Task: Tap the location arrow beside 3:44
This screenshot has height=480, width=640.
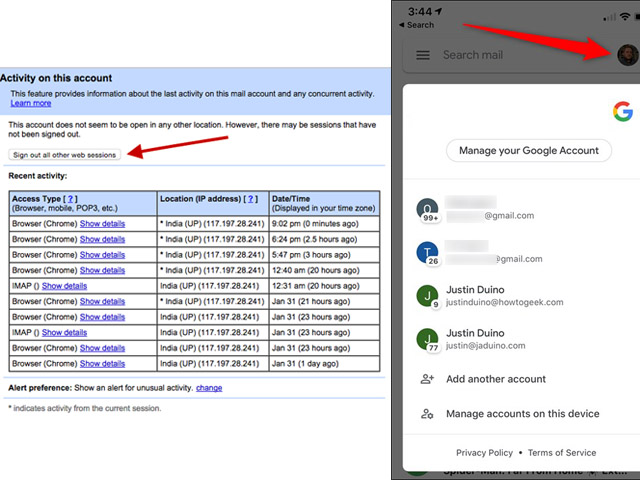Action: click(x=439, y=11)
